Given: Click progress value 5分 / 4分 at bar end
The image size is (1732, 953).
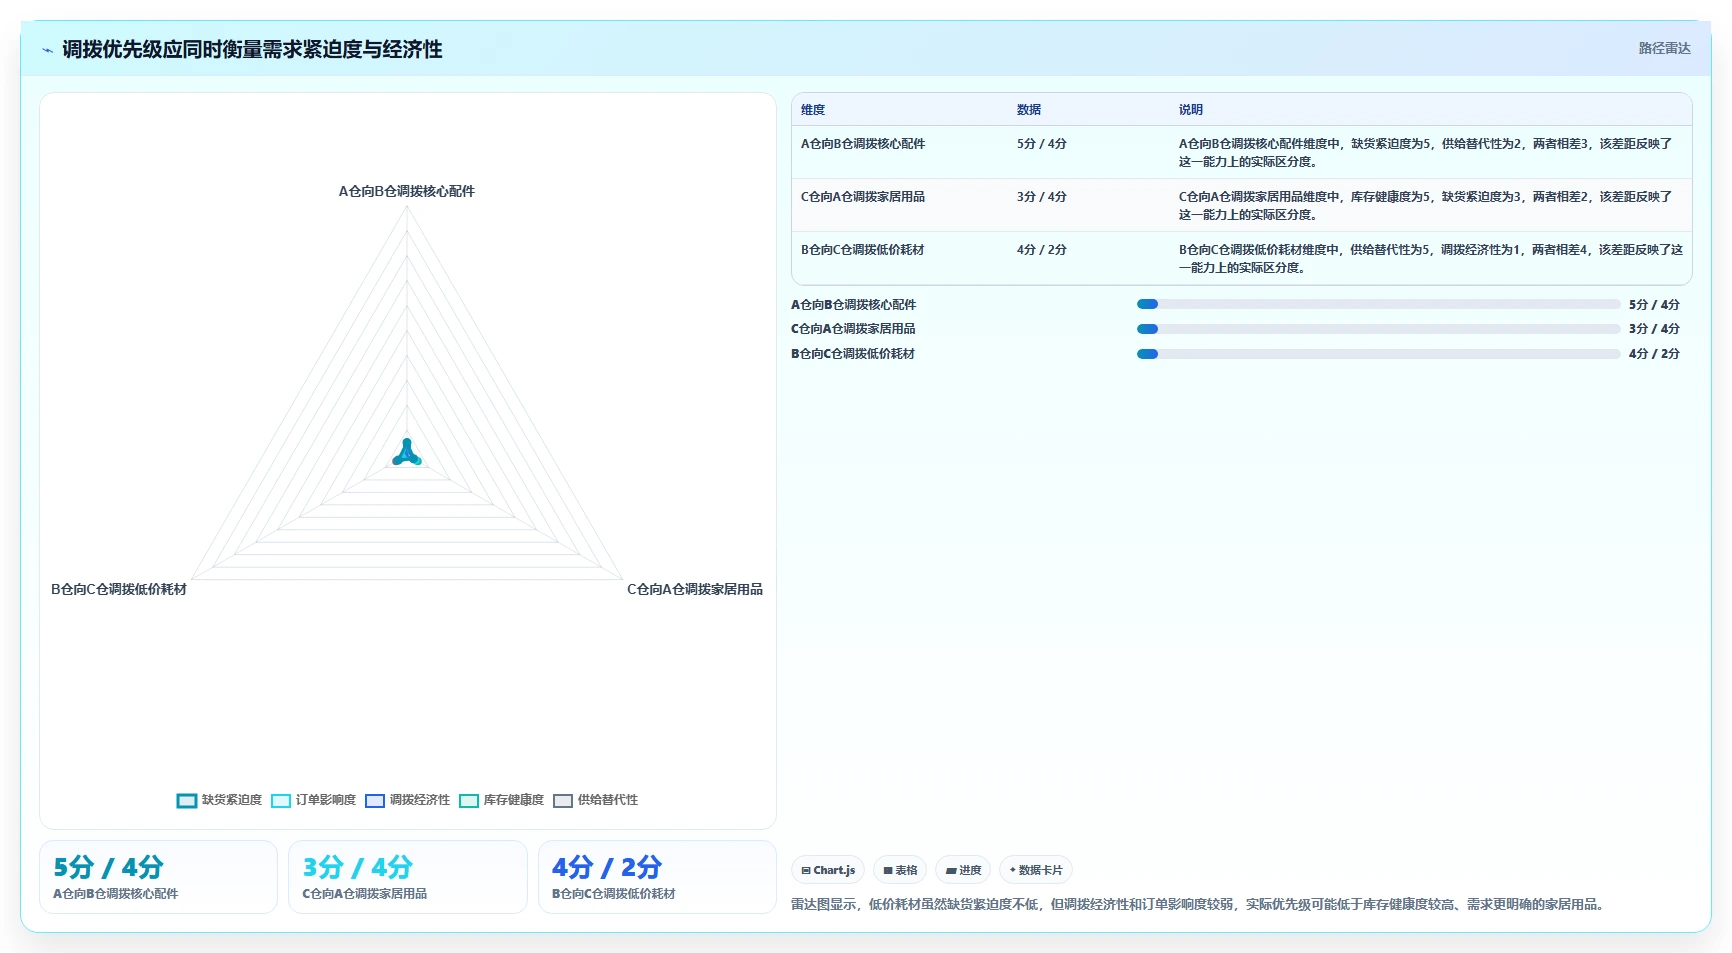Looking at the screenshot, I should click(x=1654, y=305).
